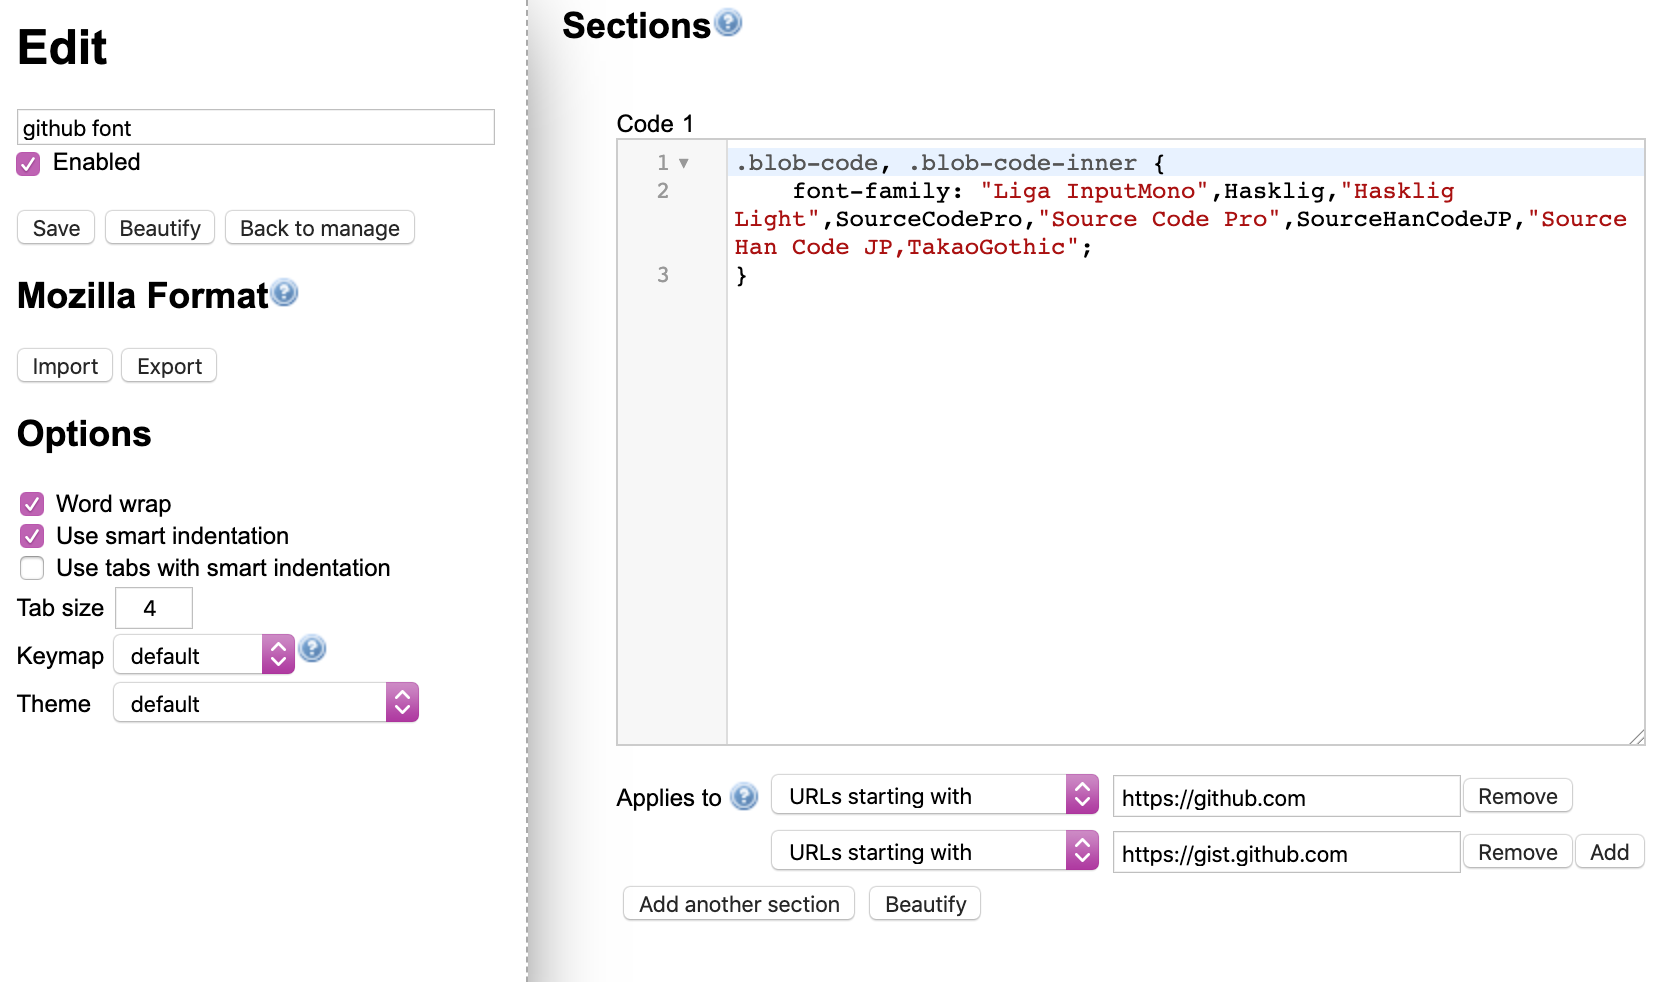Image resolution: width=1670 pixels, height=982 pixels.
Task: Click the 'SourceHanCodeJP' text in code
Action: point(1404,219)
